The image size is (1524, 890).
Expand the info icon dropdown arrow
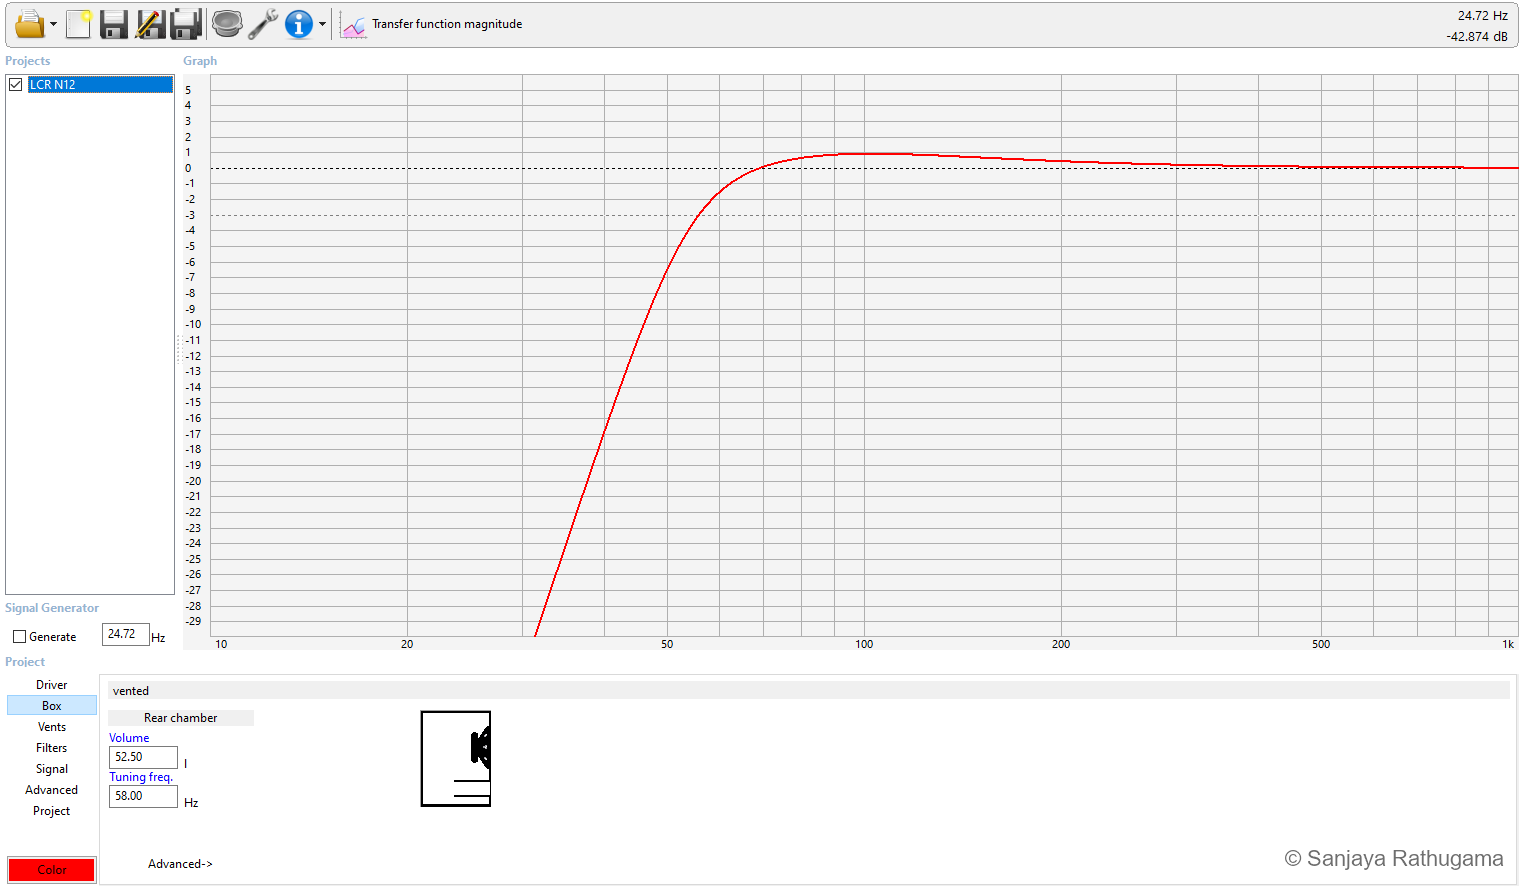coord(322,24)
